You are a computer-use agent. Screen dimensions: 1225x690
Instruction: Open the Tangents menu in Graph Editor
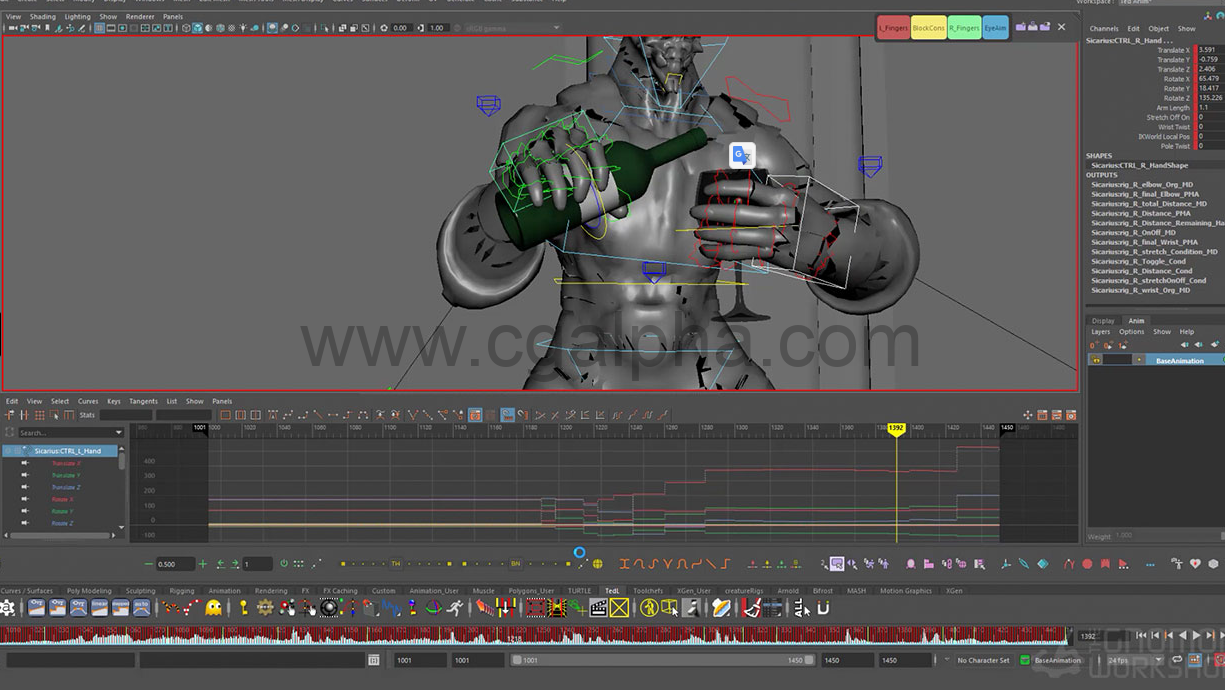click(x=143, y=401)
